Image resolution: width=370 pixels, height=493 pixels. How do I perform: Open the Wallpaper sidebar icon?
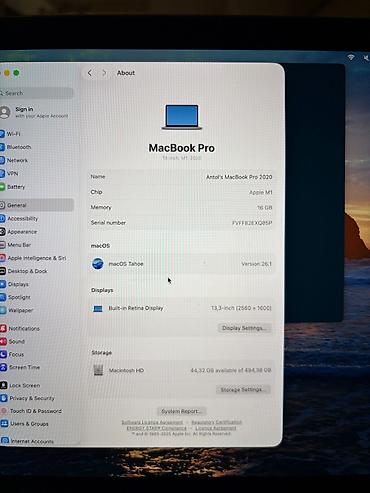[3, 310]
